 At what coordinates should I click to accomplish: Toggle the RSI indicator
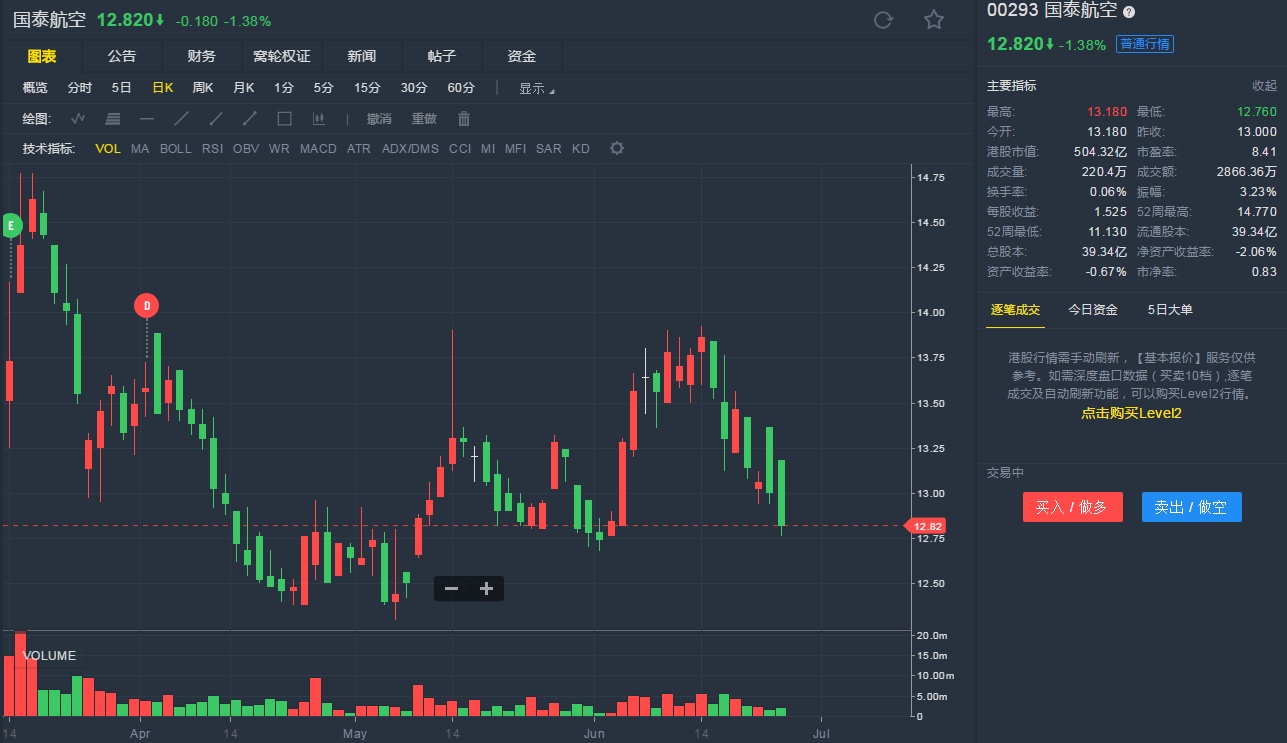tap(212, 149)
